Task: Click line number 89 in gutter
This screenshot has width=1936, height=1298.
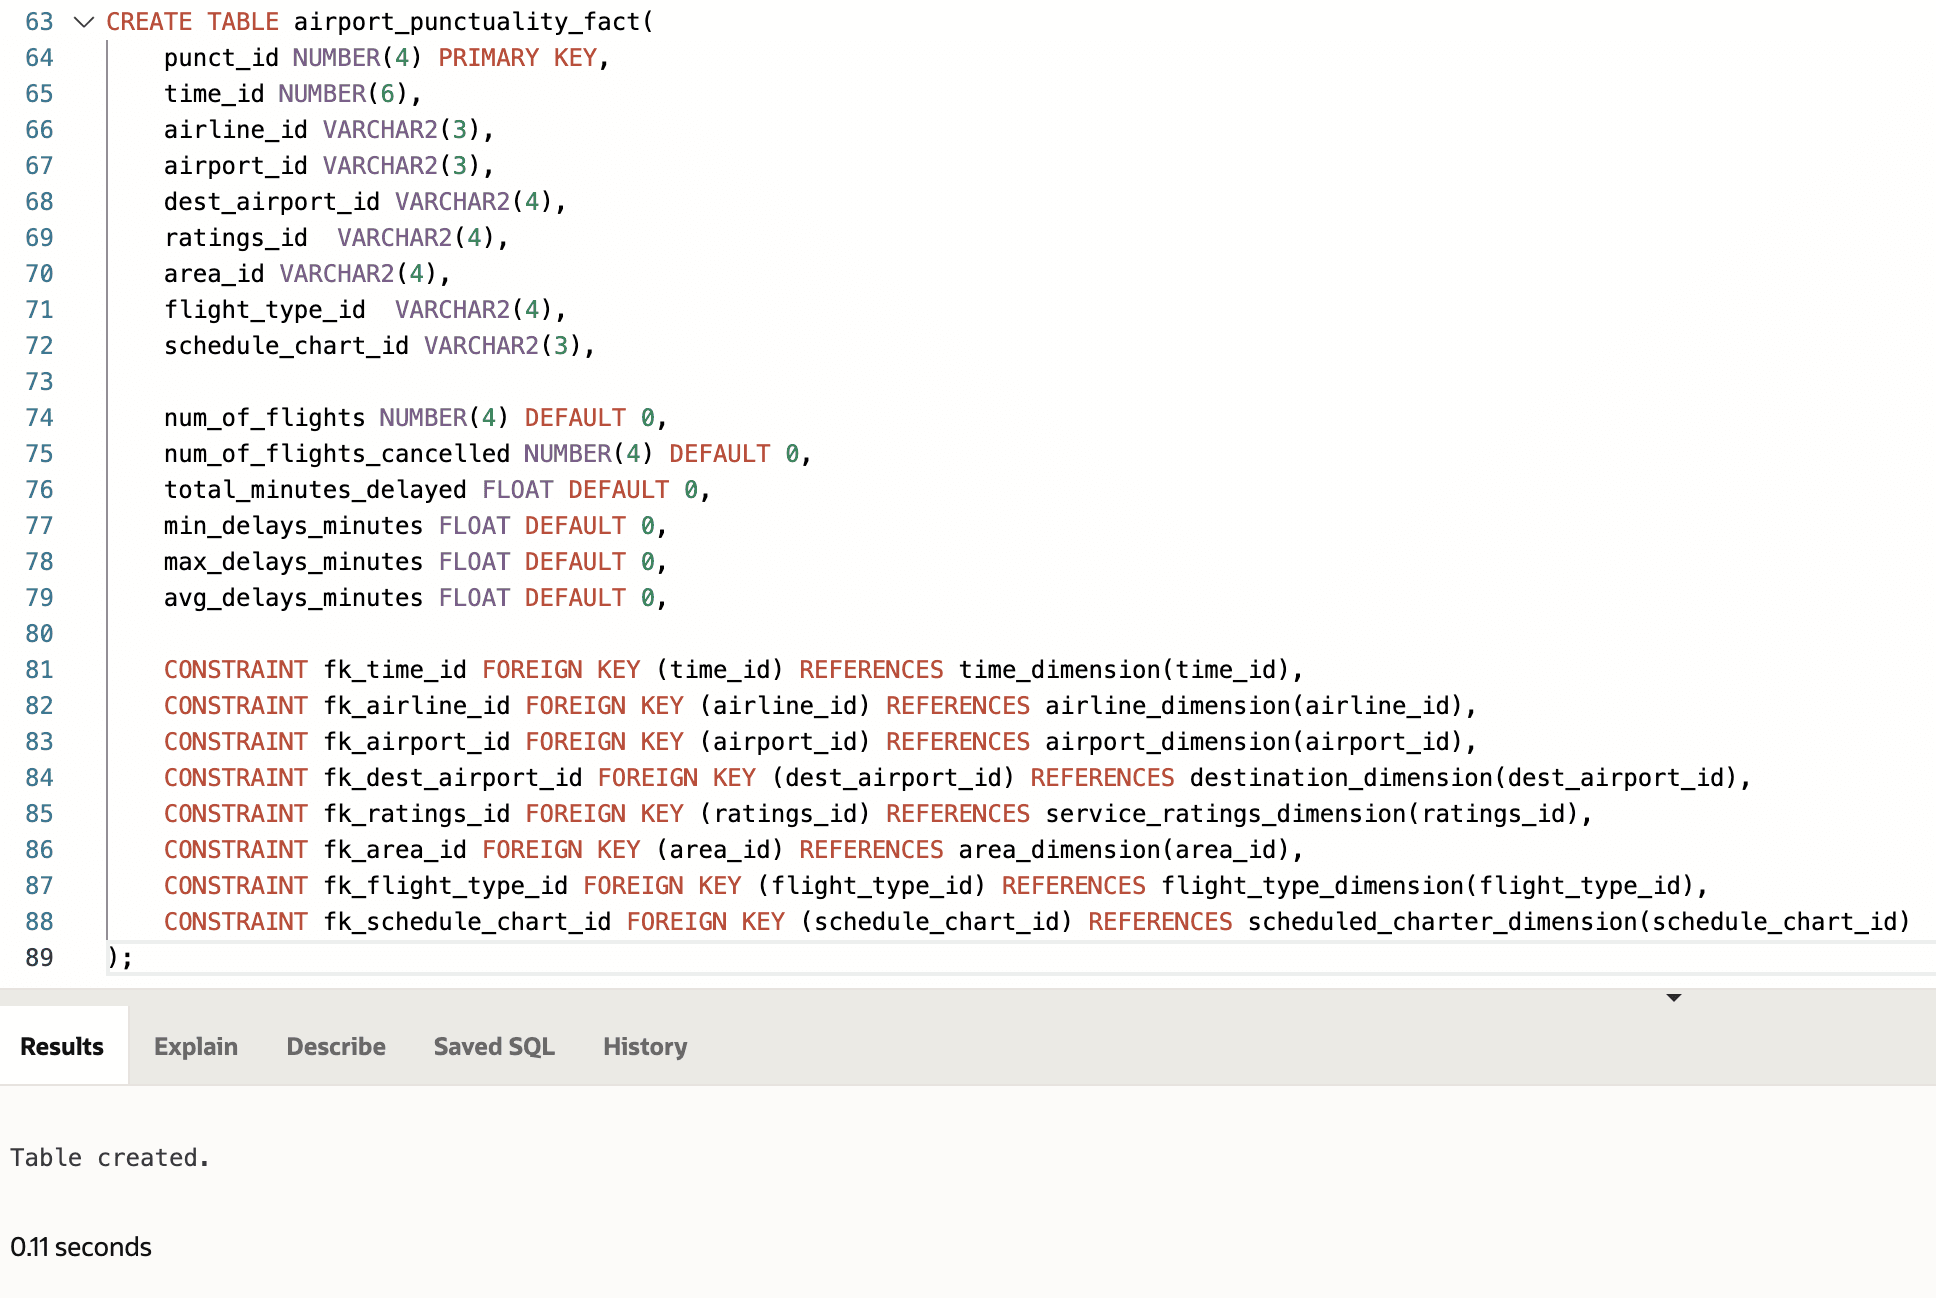Action: [39, 958]
